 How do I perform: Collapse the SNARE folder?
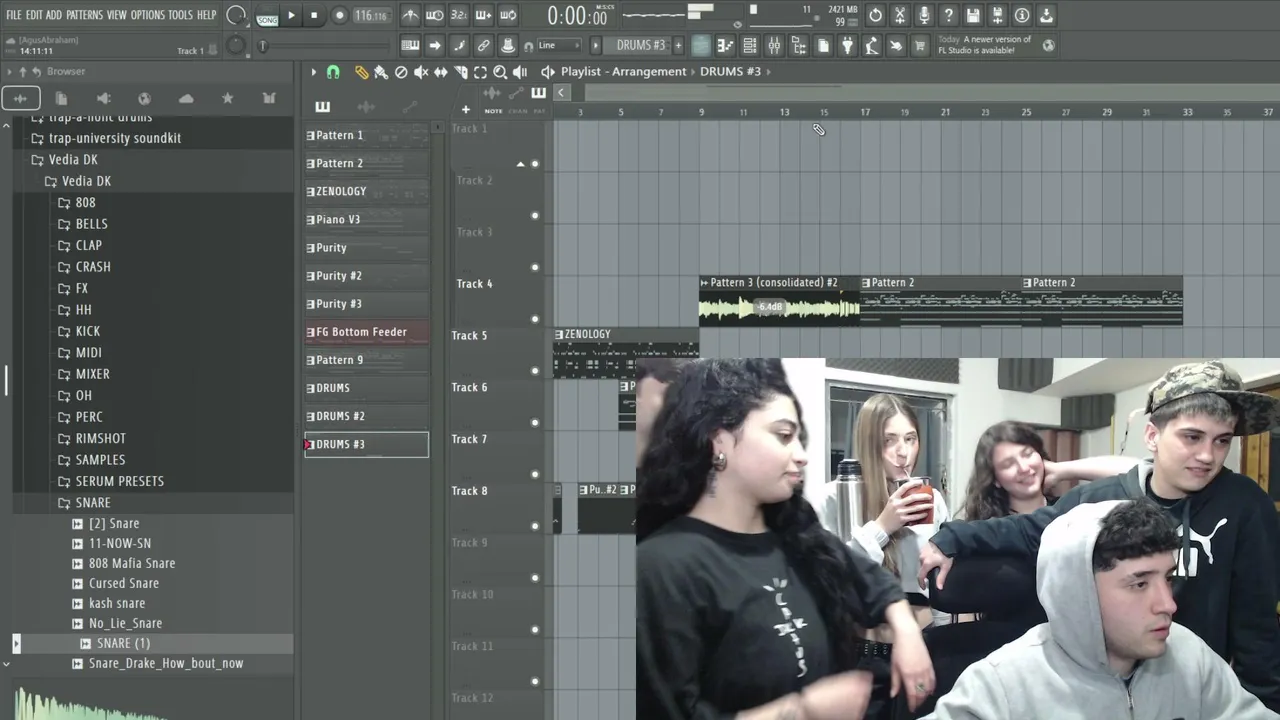tap(93, 502)
